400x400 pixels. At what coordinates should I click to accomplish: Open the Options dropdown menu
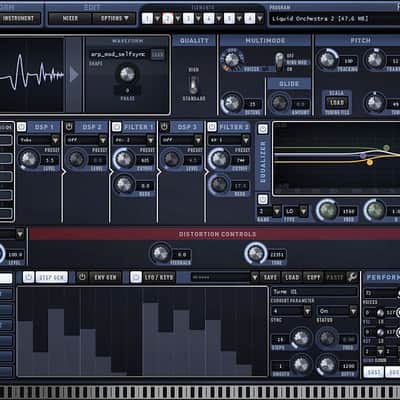[114, 19]
